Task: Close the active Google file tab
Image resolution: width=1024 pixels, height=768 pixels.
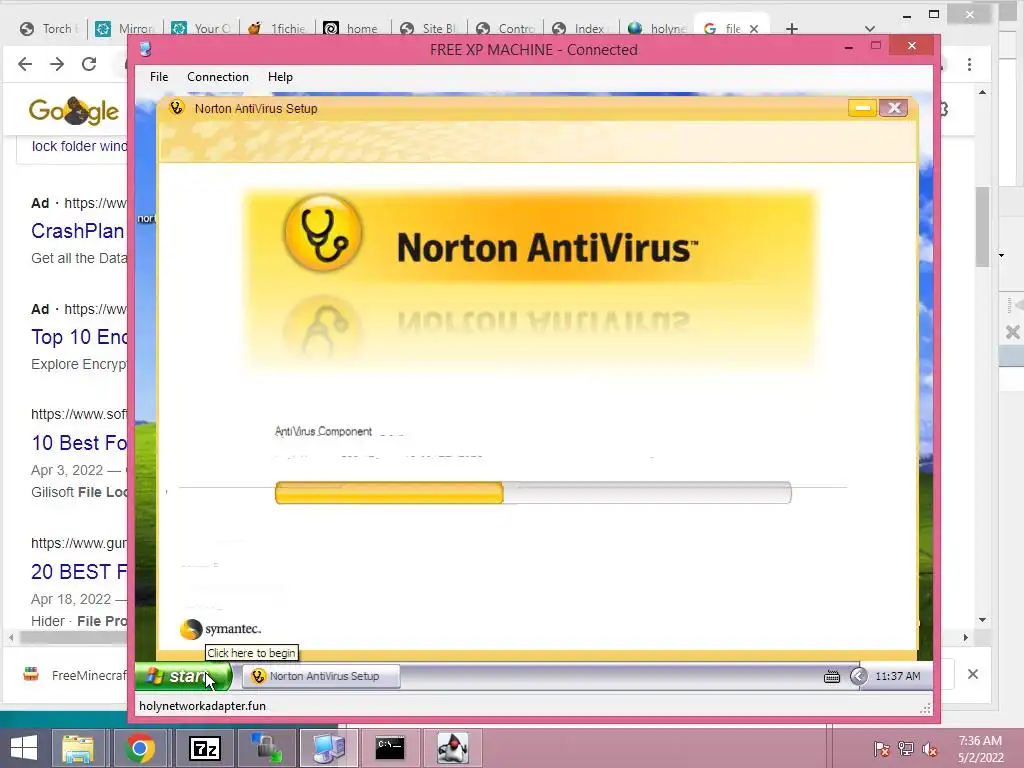Action: [x=754, y=29]
